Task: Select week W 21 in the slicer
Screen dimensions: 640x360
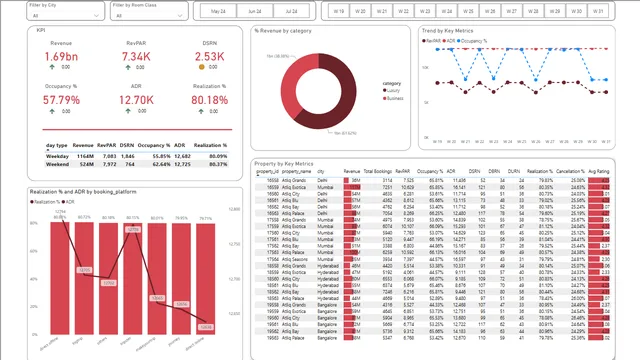Action: [x=382, y=11]
